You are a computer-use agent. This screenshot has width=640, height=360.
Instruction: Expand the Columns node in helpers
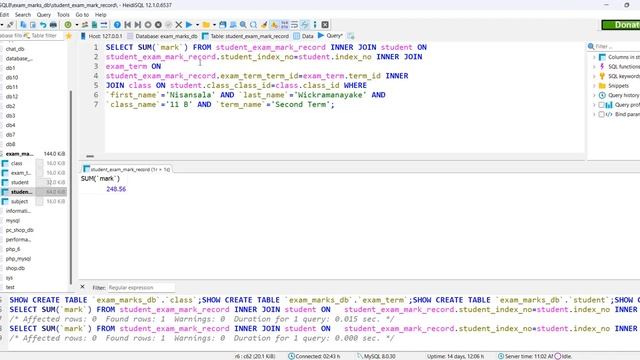594,57
